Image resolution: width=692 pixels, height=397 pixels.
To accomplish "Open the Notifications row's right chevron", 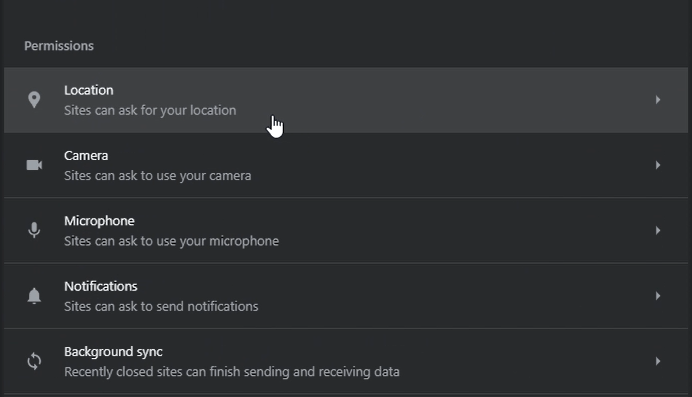I will (x=658, y=296).
